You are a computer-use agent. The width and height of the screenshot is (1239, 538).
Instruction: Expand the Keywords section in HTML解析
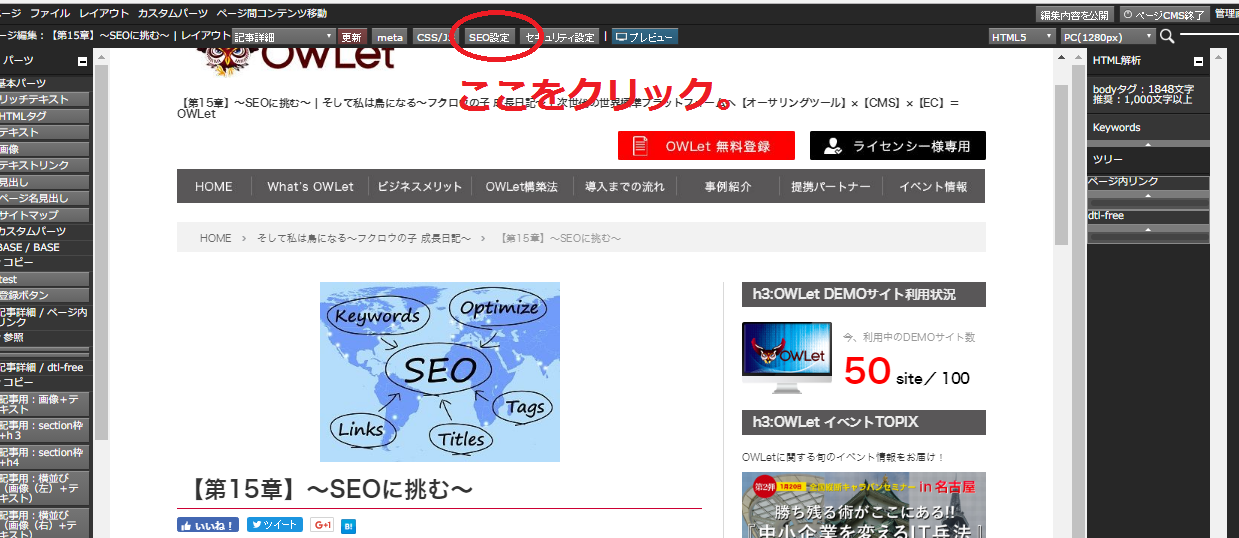click(x=1148, y=127)
